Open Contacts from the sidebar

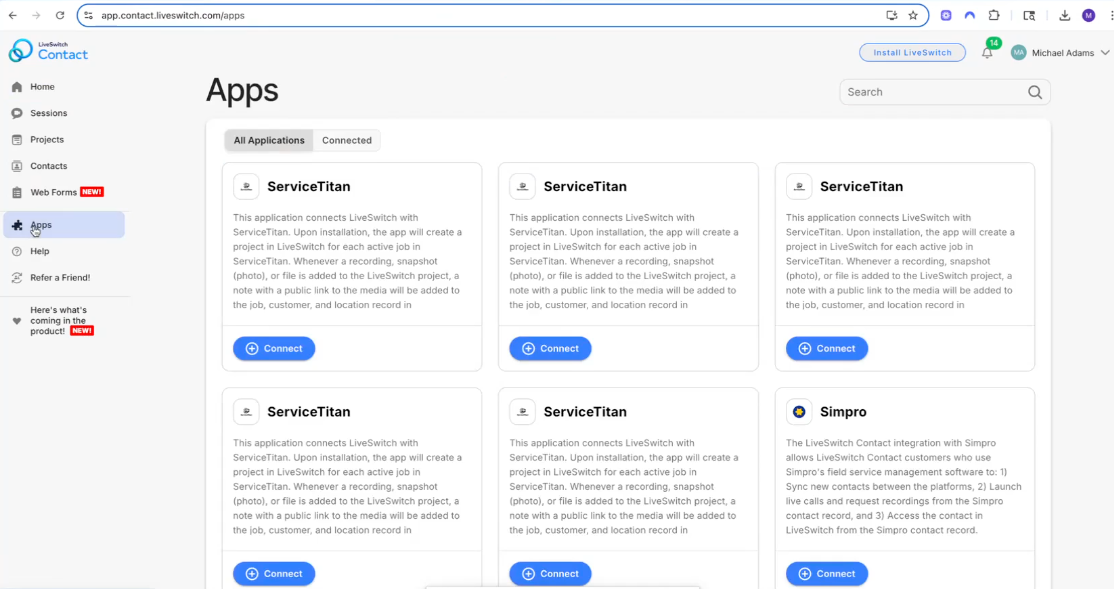pos(48,166)
